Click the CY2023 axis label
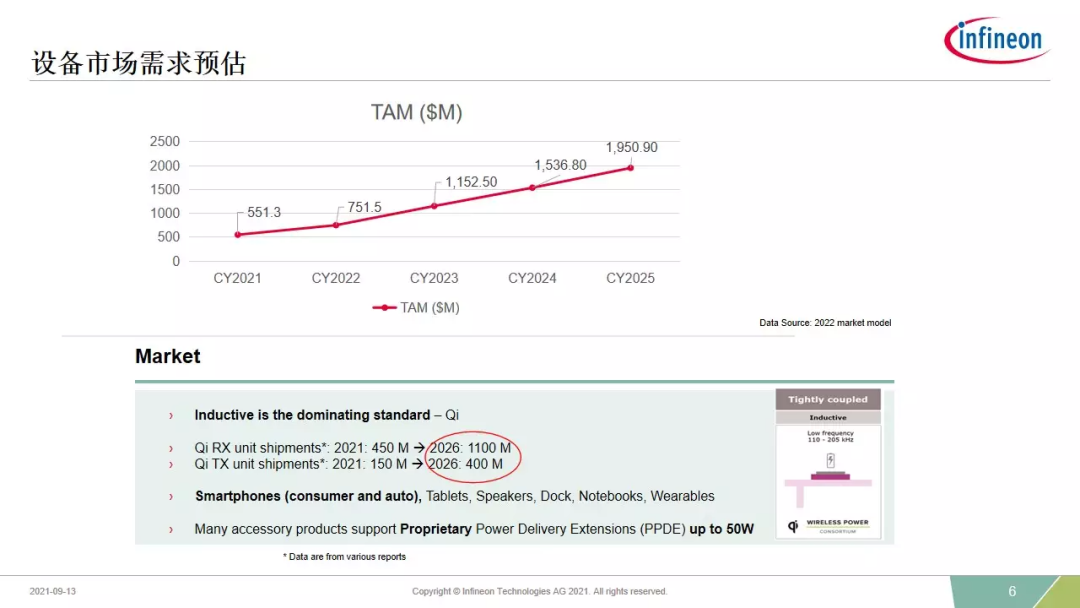Image resolution: width=1080 pixels, height=608 pixels. tap(434, 278)
